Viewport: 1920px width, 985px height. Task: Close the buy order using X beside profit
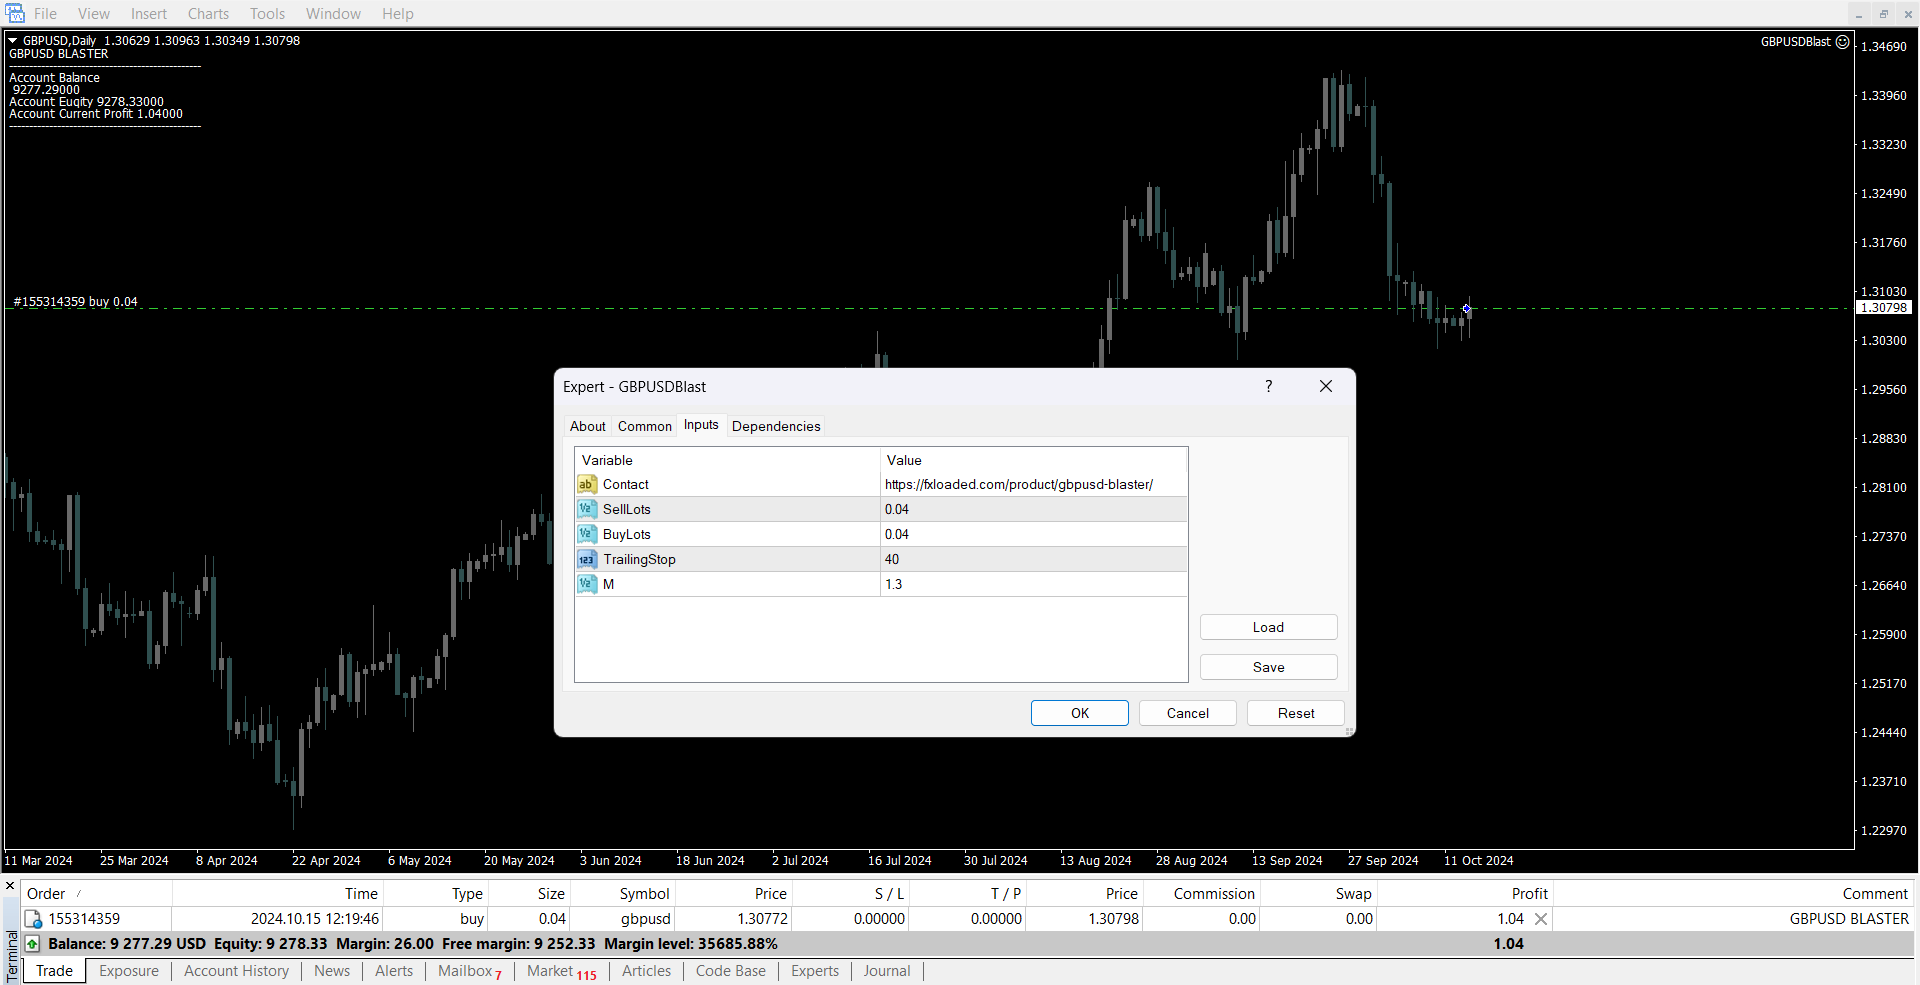[1541, 919]
